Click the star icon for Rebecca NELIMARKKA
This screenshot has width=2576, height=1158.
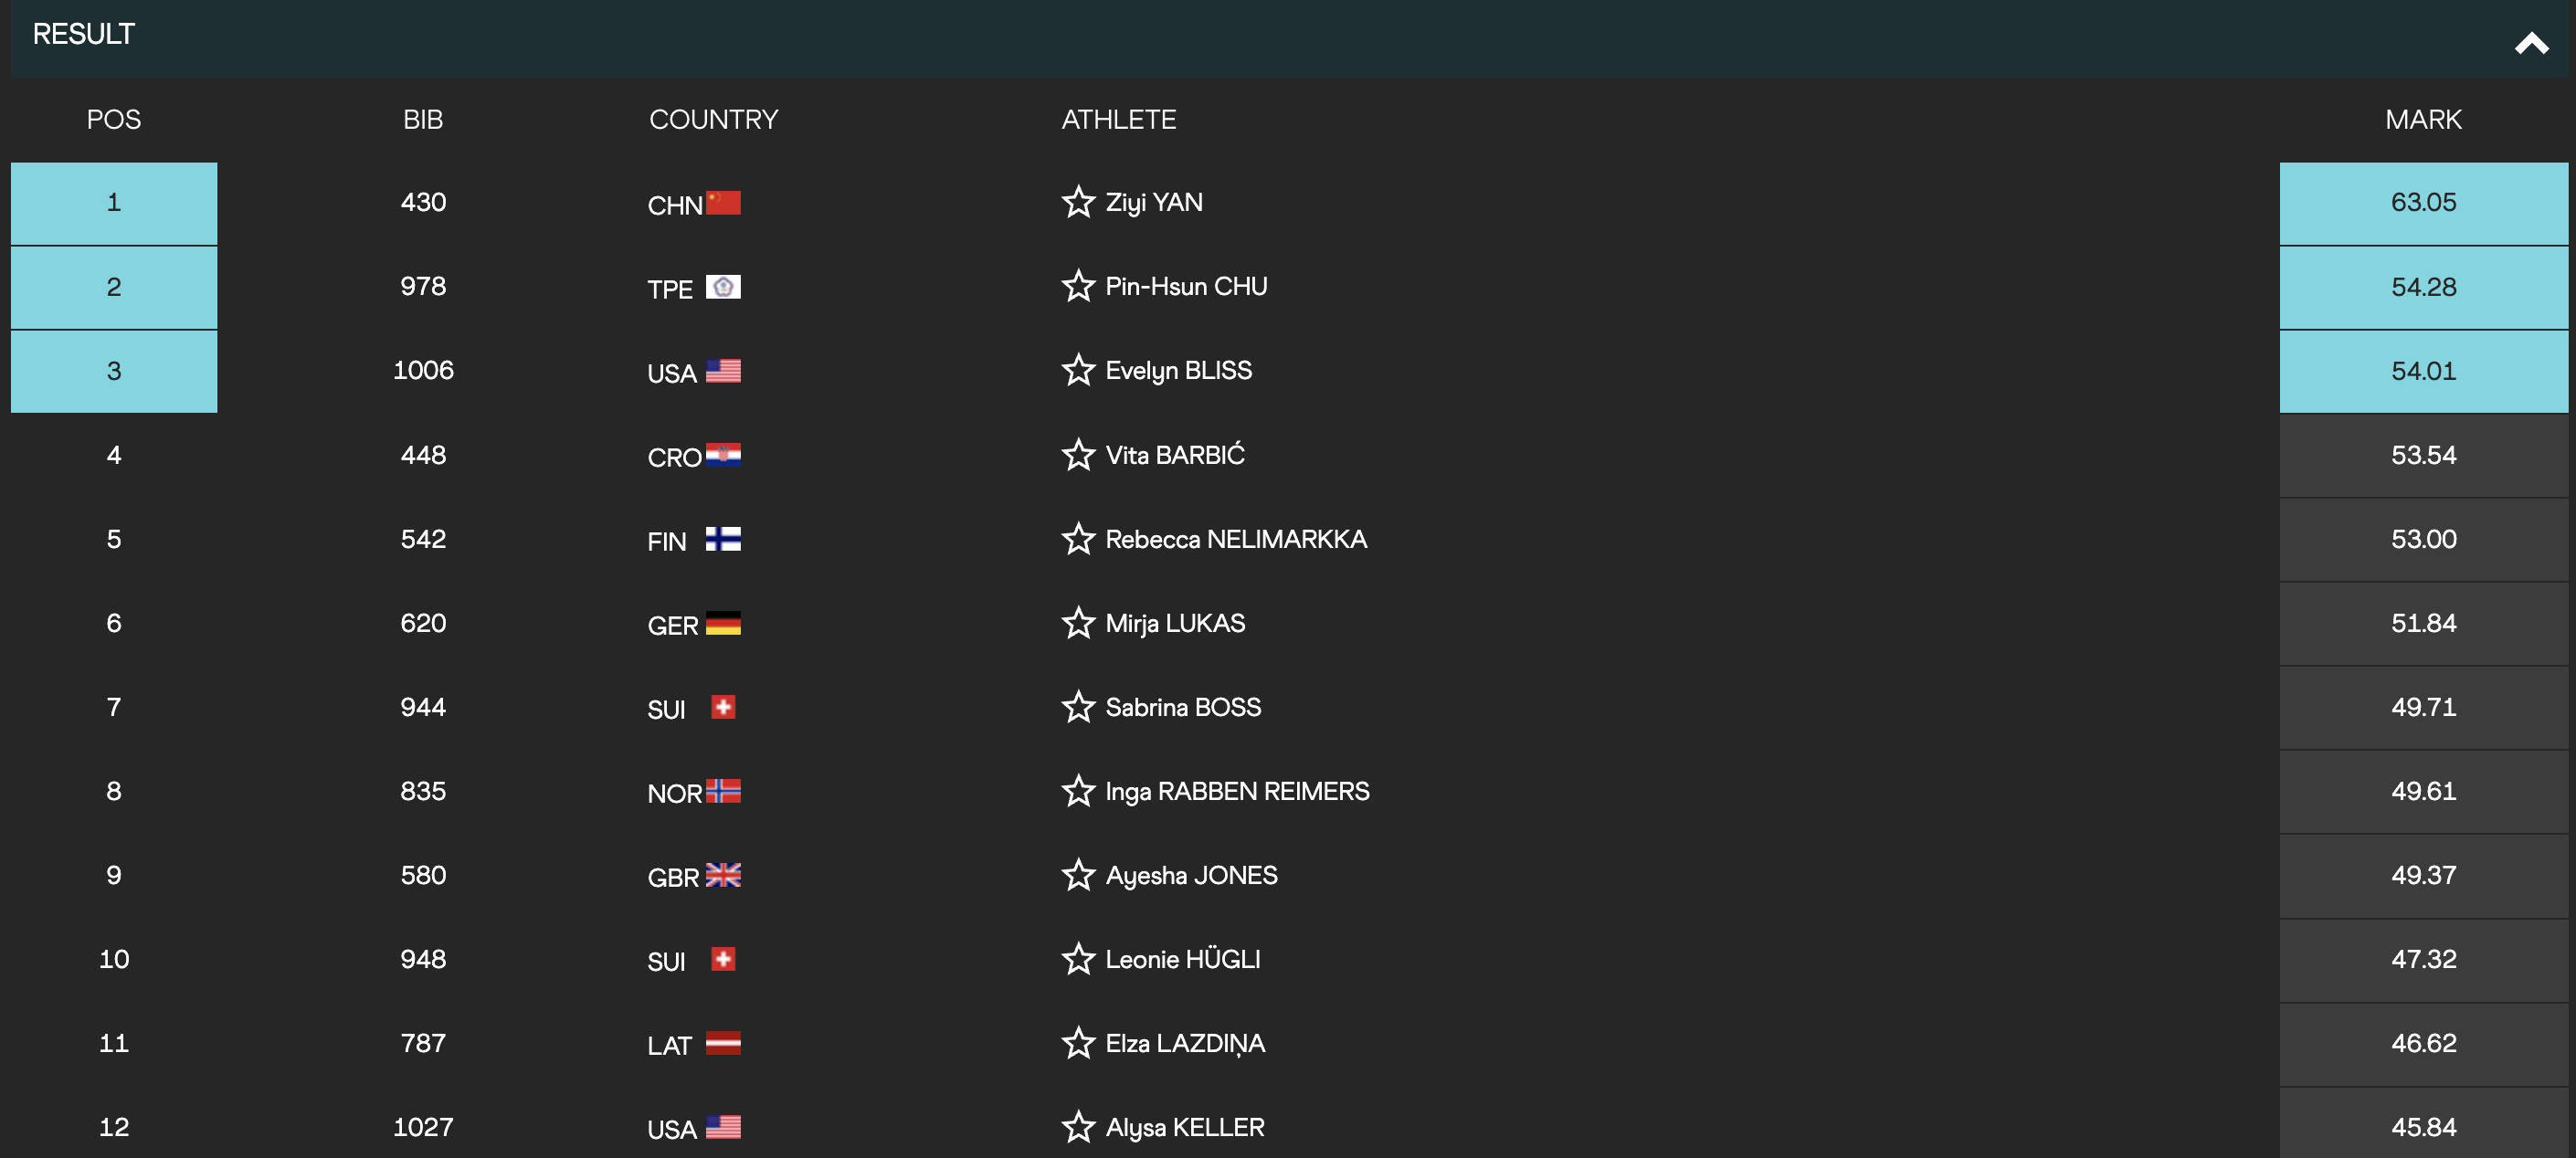[x=1078, y=539]
